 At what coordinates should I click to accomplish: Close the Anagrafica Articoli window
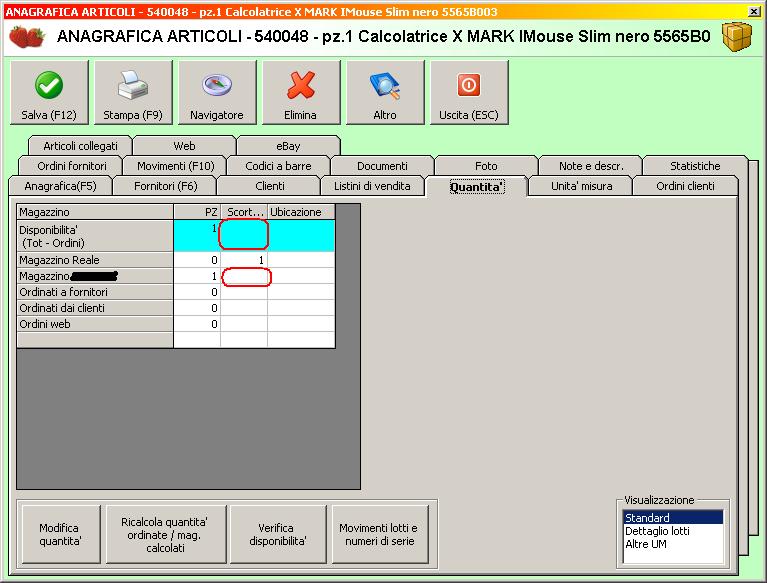(x=754, y=11)
